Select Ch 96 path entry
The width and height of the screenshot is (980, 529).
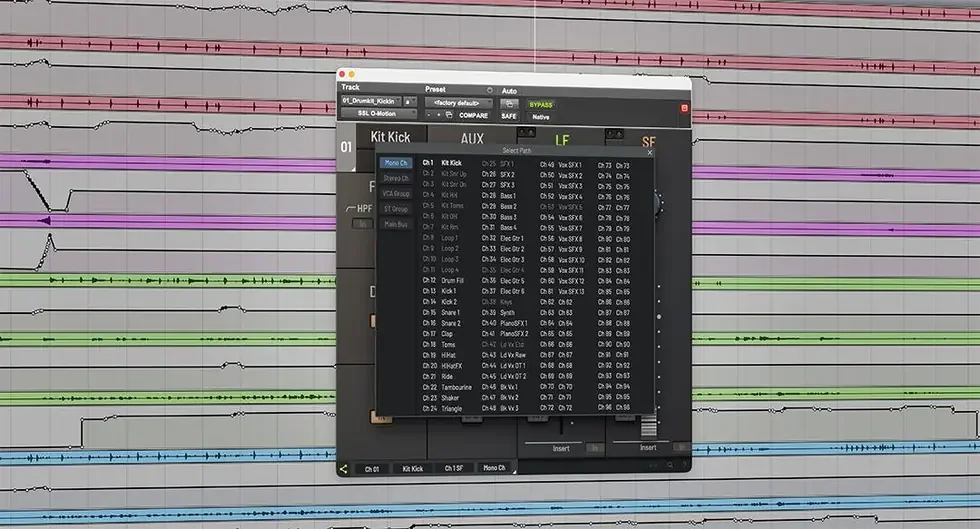pyautogui.click(x=614, y=407)
